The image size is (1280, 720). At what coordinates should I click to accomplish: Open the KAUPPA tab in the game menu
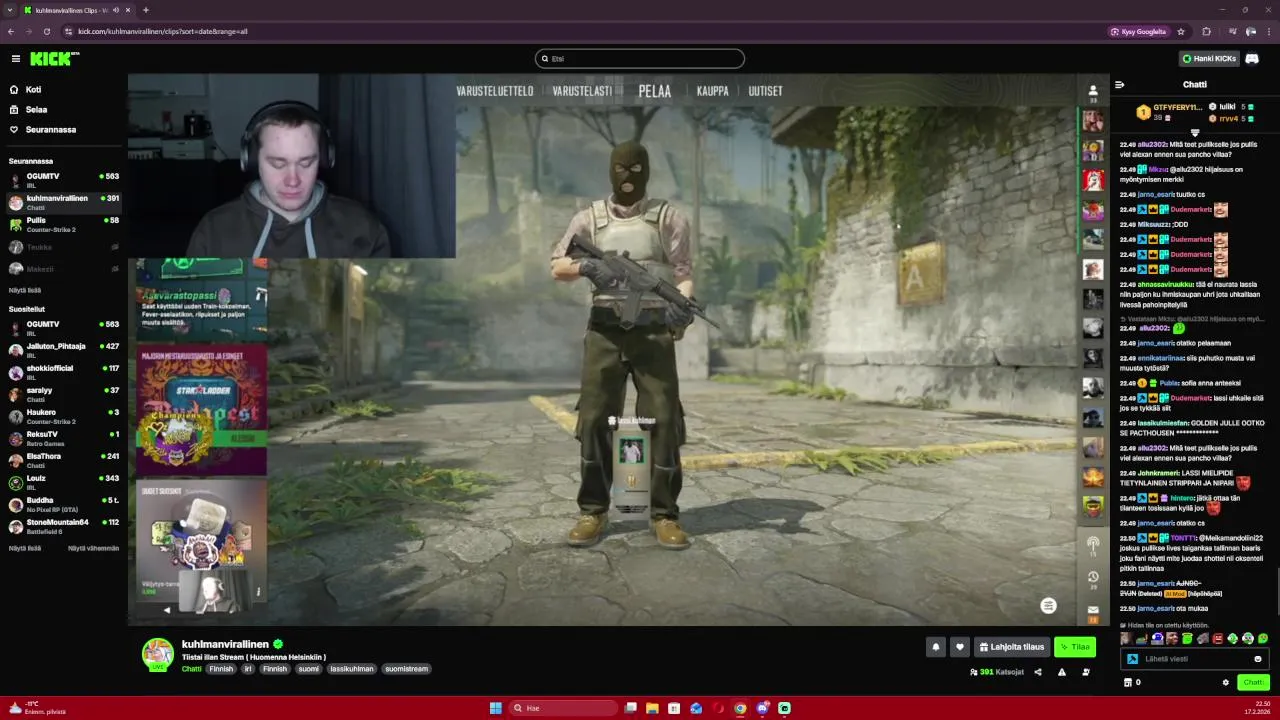coord(713,91)
